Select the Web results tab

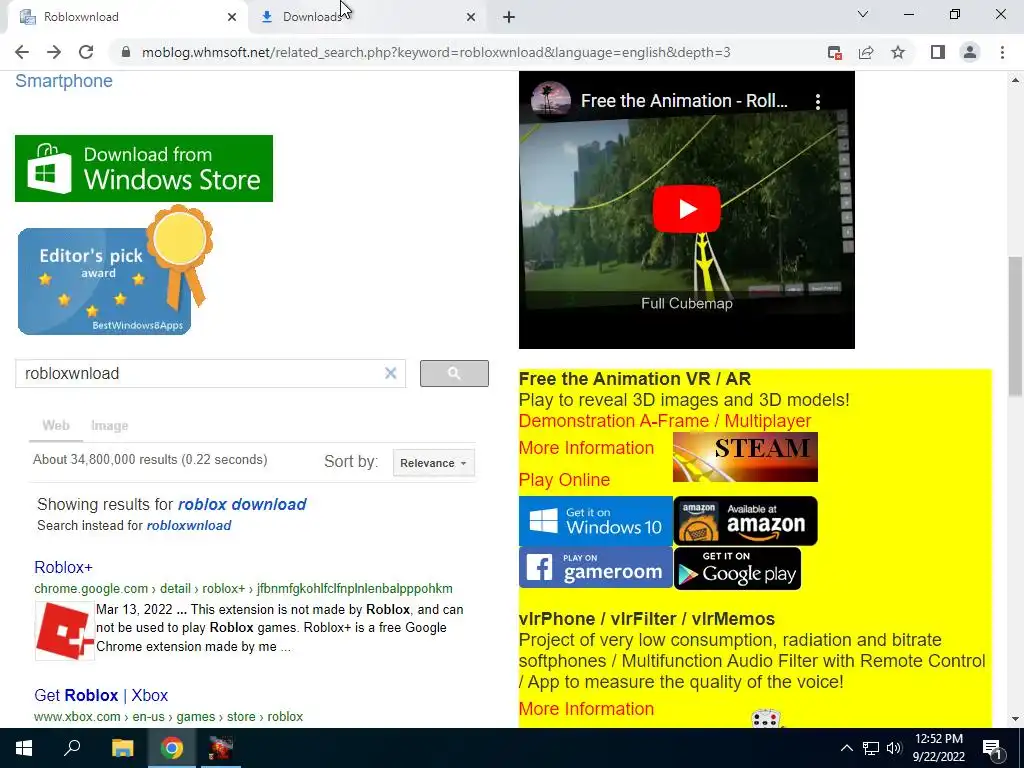56,426
